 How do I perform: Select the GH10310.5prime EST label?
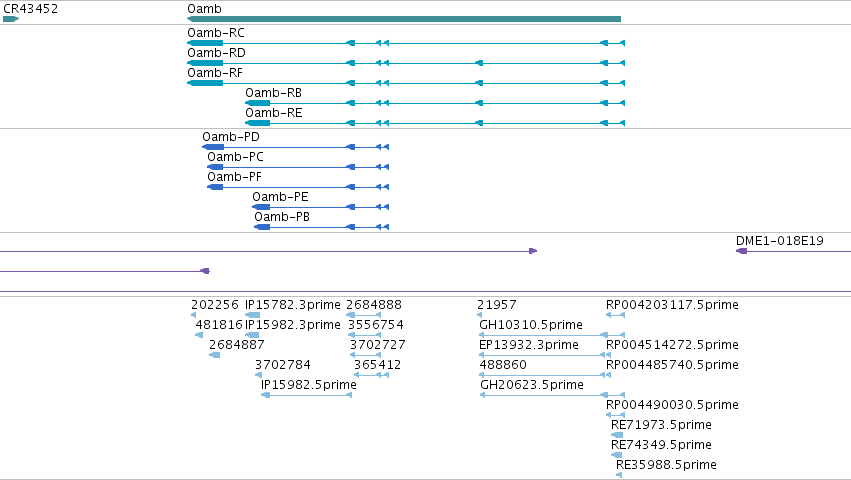pyautogui.click(x=531, y=325)
